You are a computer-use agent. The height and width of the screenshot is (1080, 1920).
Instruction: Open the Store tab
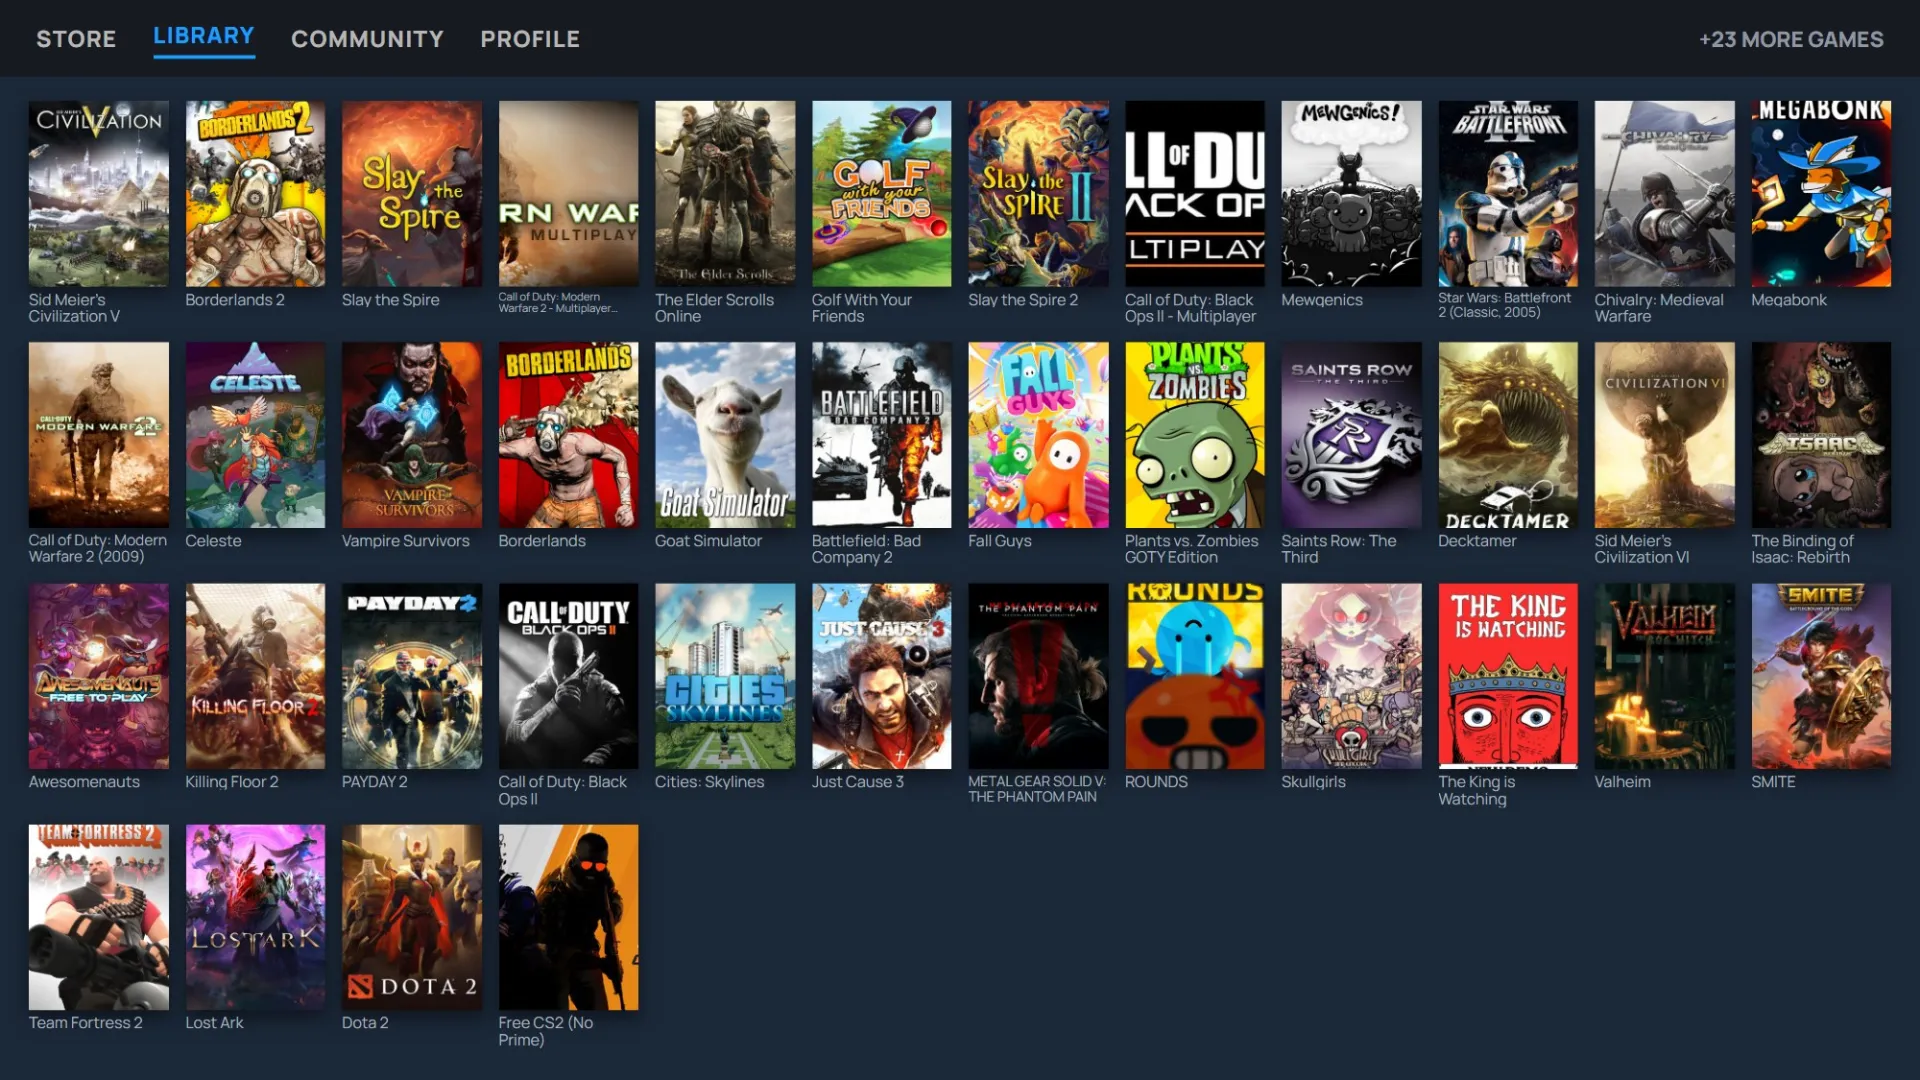click(x=76, y=39)
